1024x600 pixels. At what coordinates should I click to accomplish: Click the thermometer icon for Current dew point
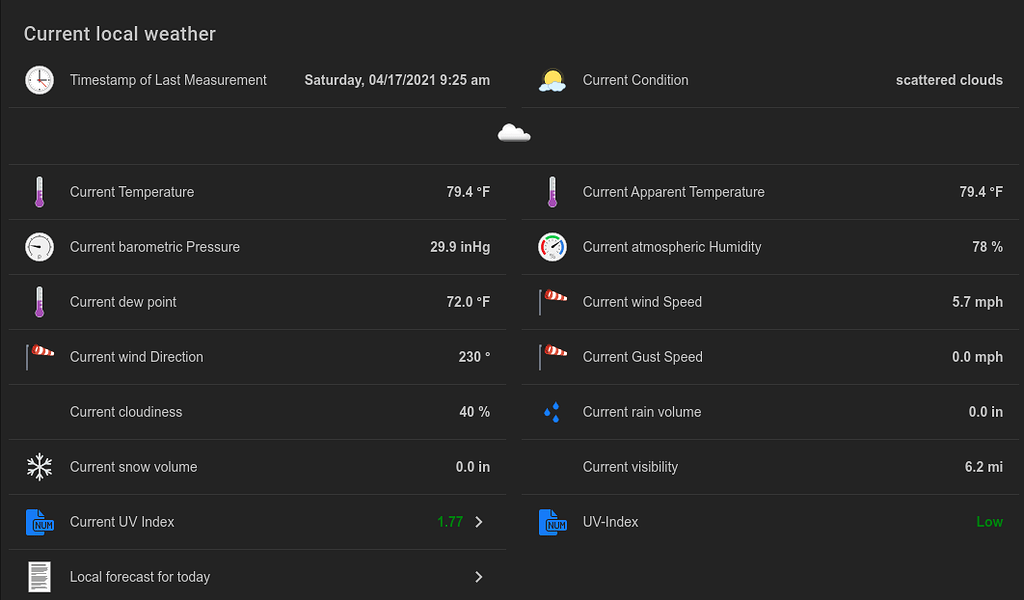tap(39, 302)
